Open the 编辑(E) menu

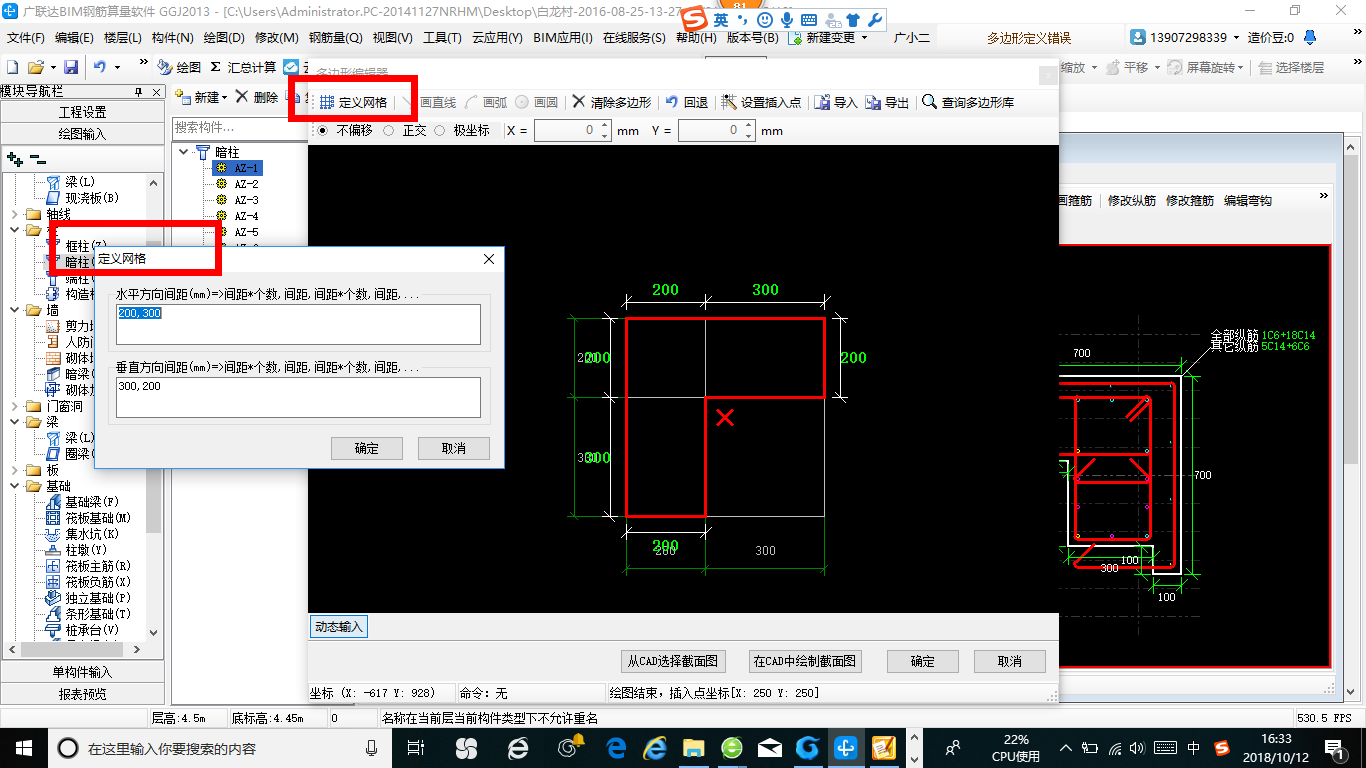pos(74,38)
